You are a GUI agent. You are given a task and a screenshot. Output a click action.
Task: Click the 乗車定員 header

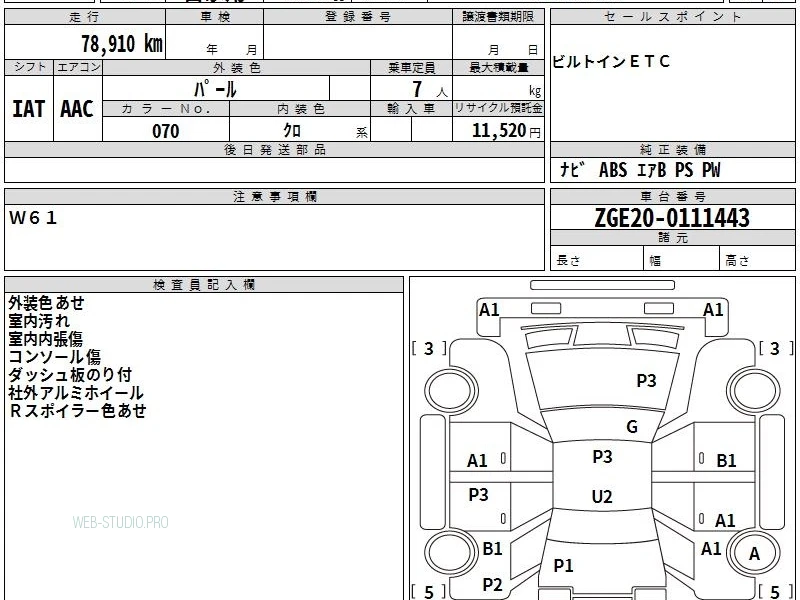tap(411, 67)
